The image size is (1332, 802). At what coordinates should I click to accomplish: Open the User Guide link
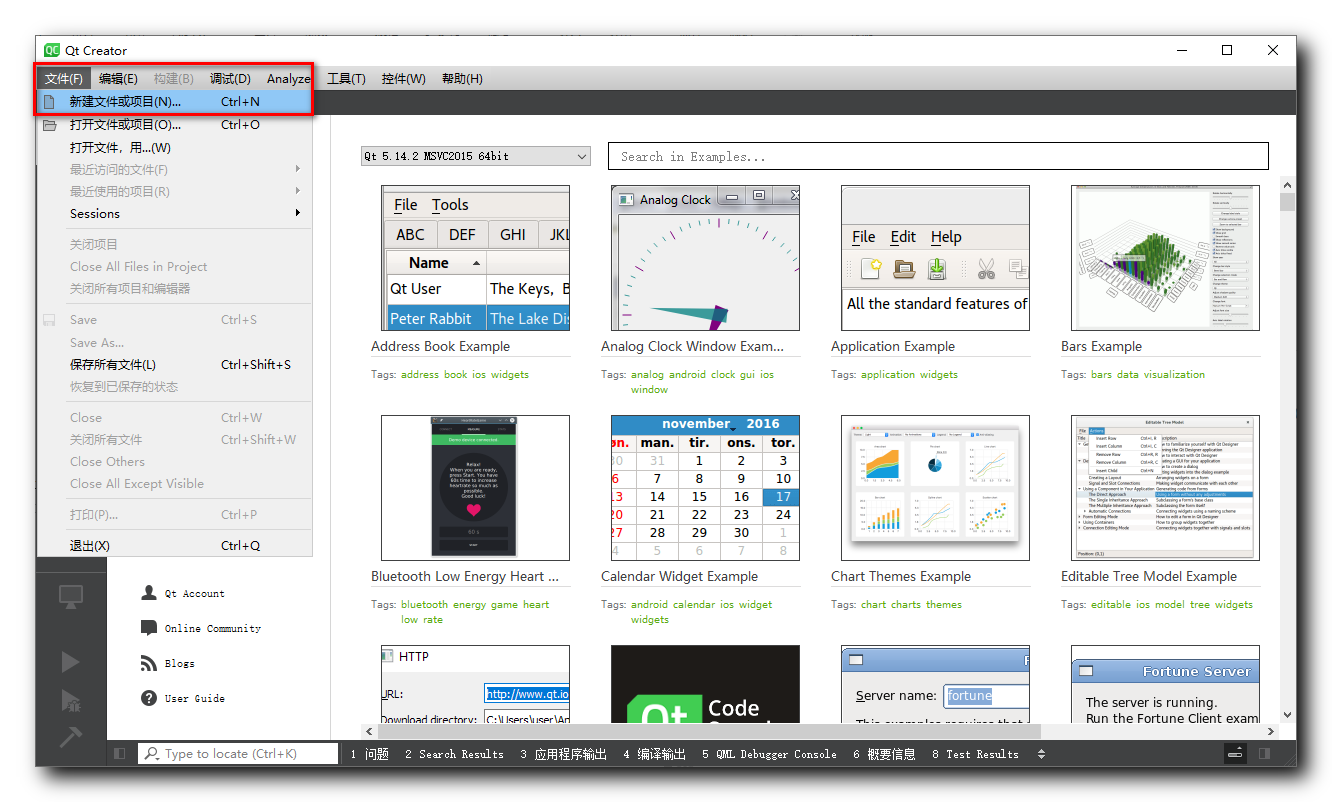tap(195, 698)
